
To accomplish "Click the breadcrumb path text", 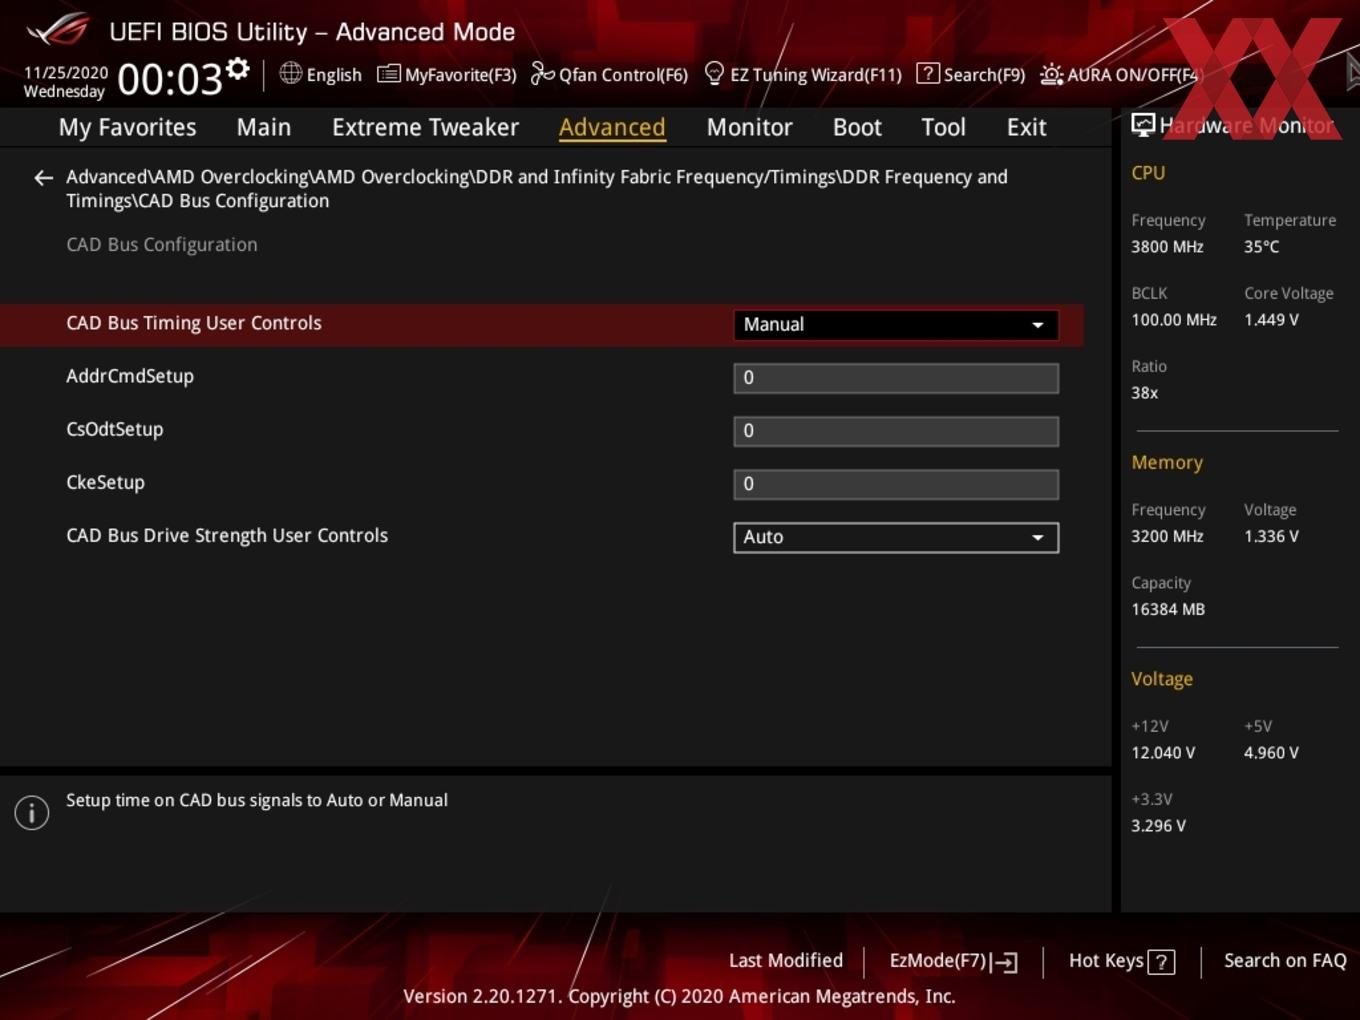I will coord(537,188).
